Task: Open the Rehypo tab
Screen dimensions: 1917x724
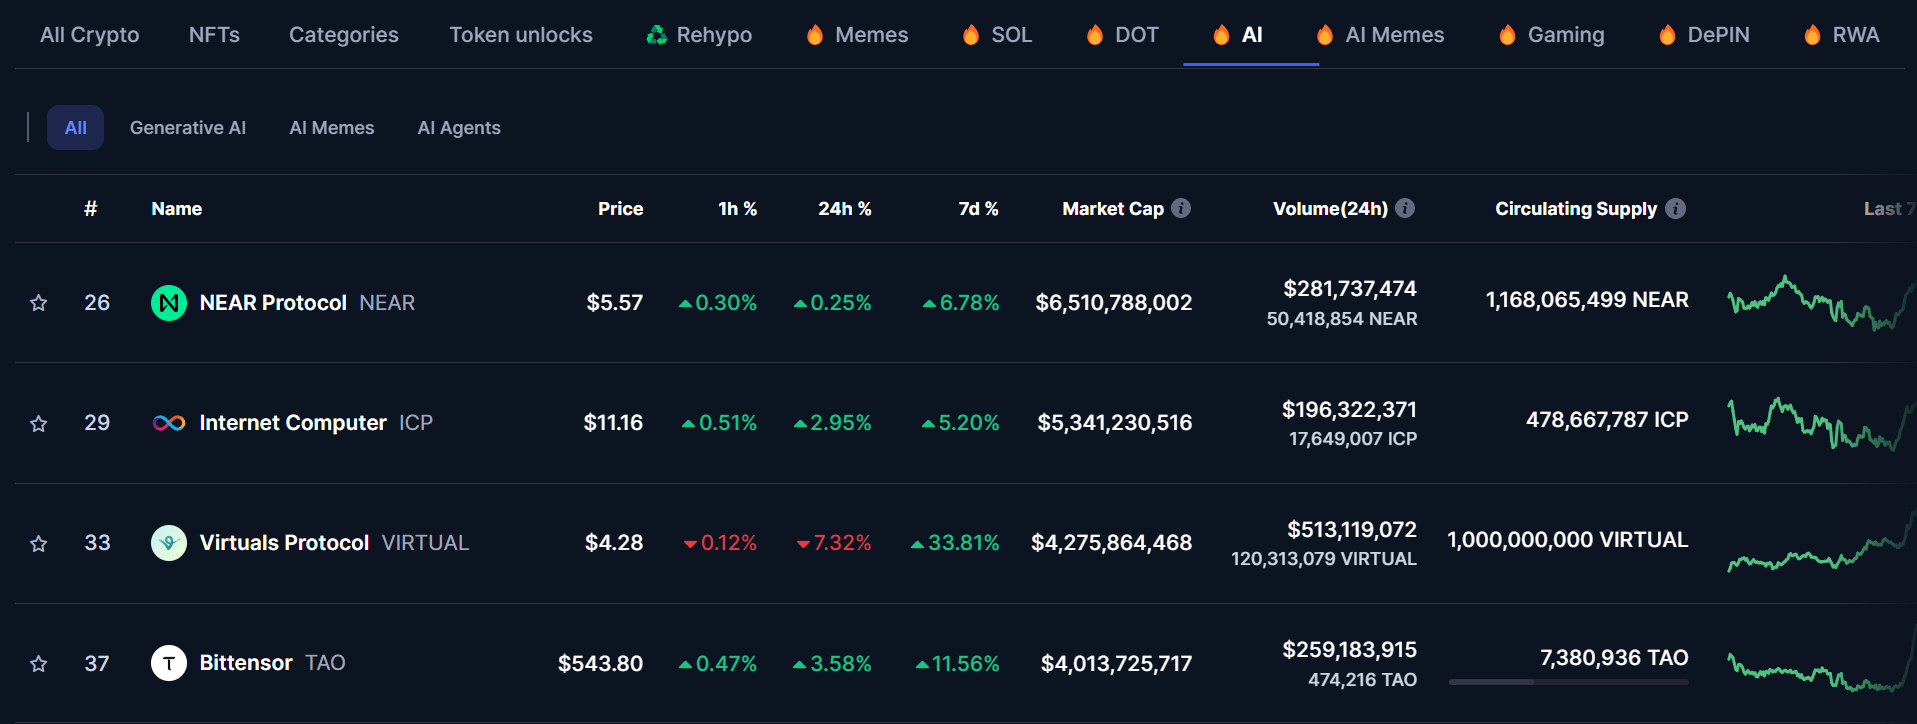Action: [x=714, y=35]
